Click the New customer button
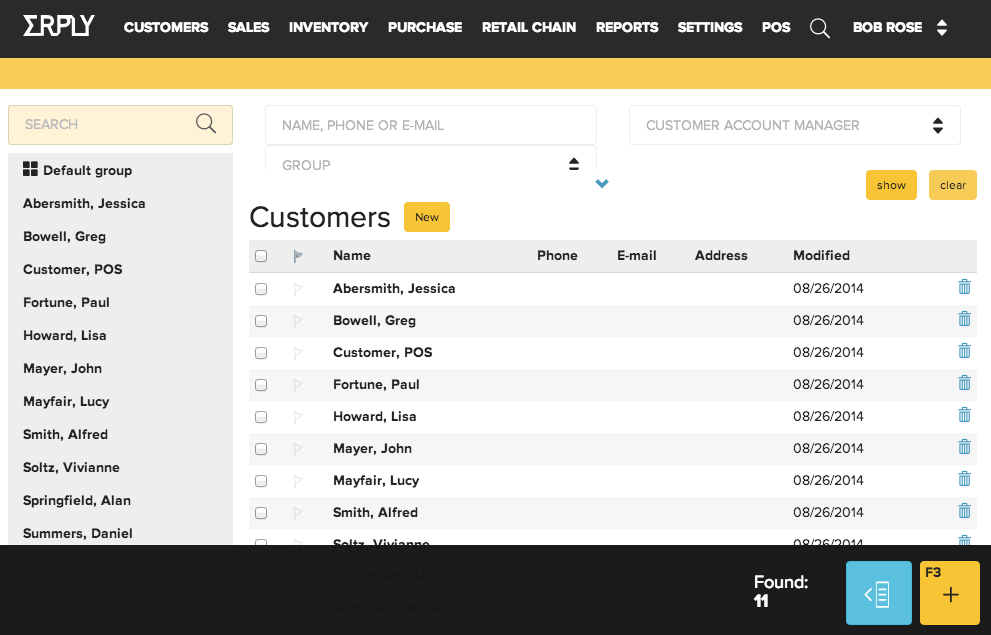Screen dimensions: 991x635 427,217
